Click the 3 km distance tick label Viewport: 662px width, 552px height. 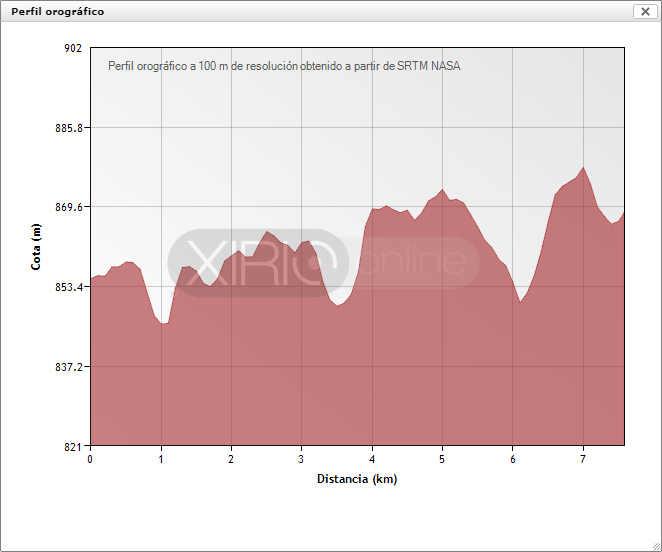tap(301, 459)
